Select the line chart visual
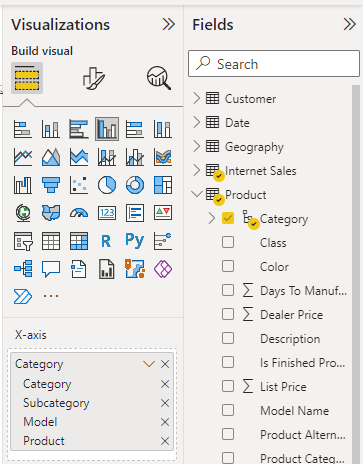The height and width of the screenshot is (464, 363). point(23,157)
